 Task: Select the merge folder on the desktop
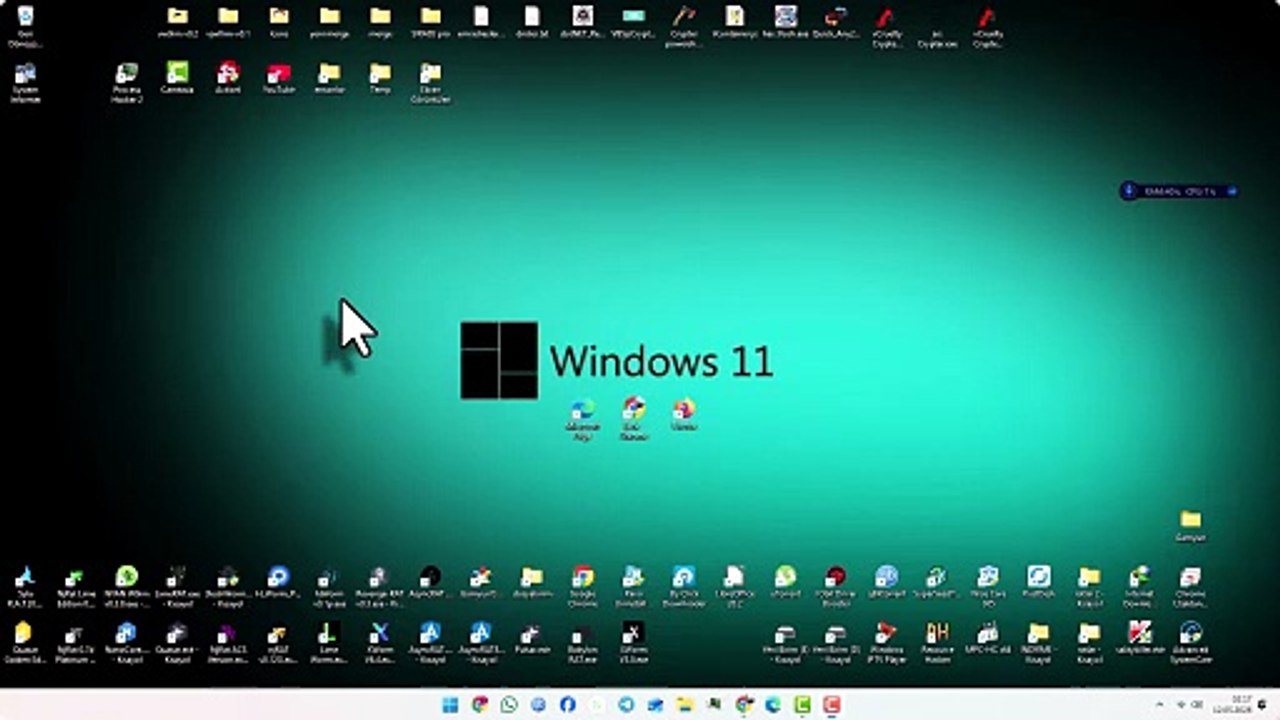tap(380, 22)
